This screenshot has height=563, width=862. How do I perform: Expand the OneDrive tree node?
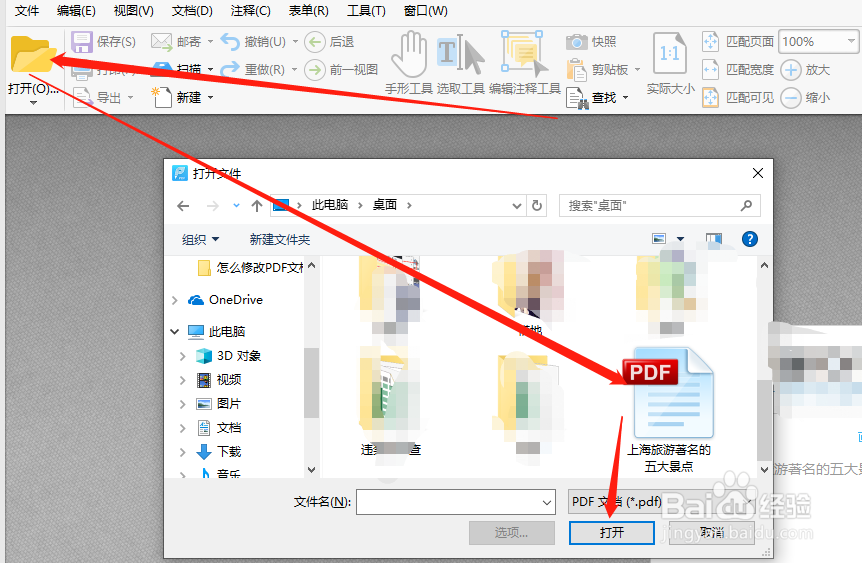tap(175, 300)
